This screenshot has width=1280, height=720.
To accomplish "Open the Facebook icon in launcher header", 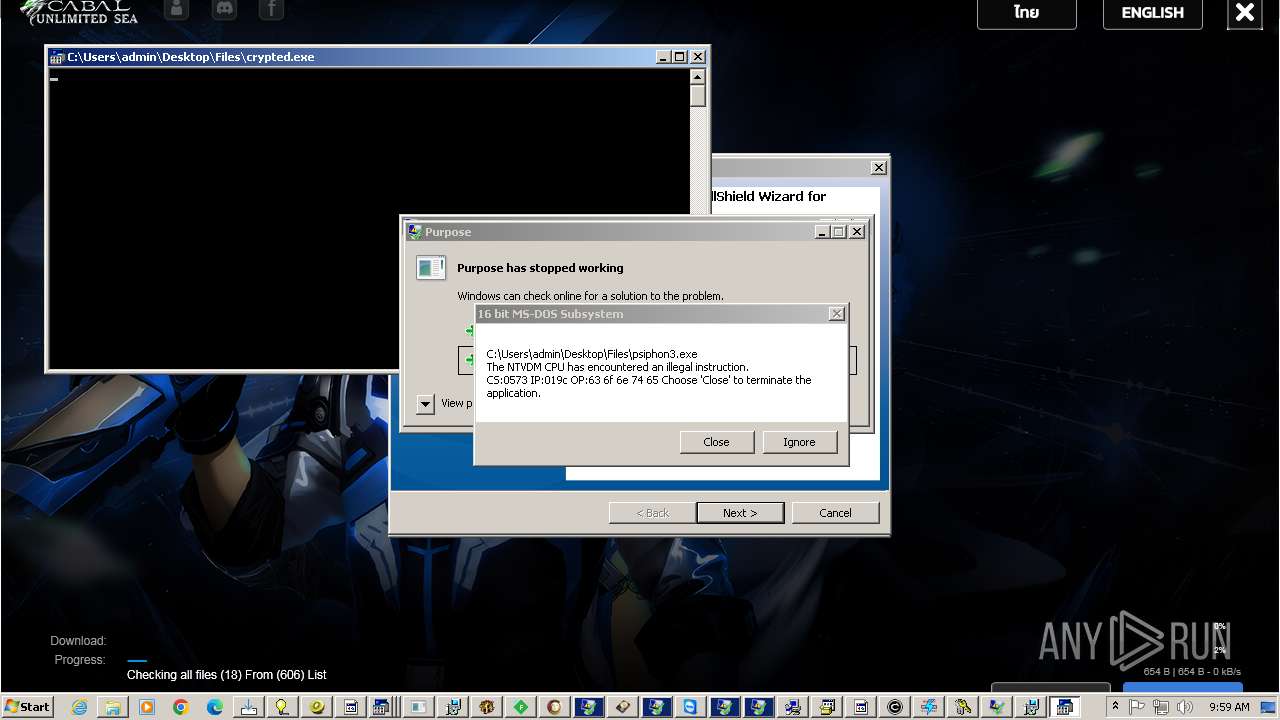I will pos(271,10).
